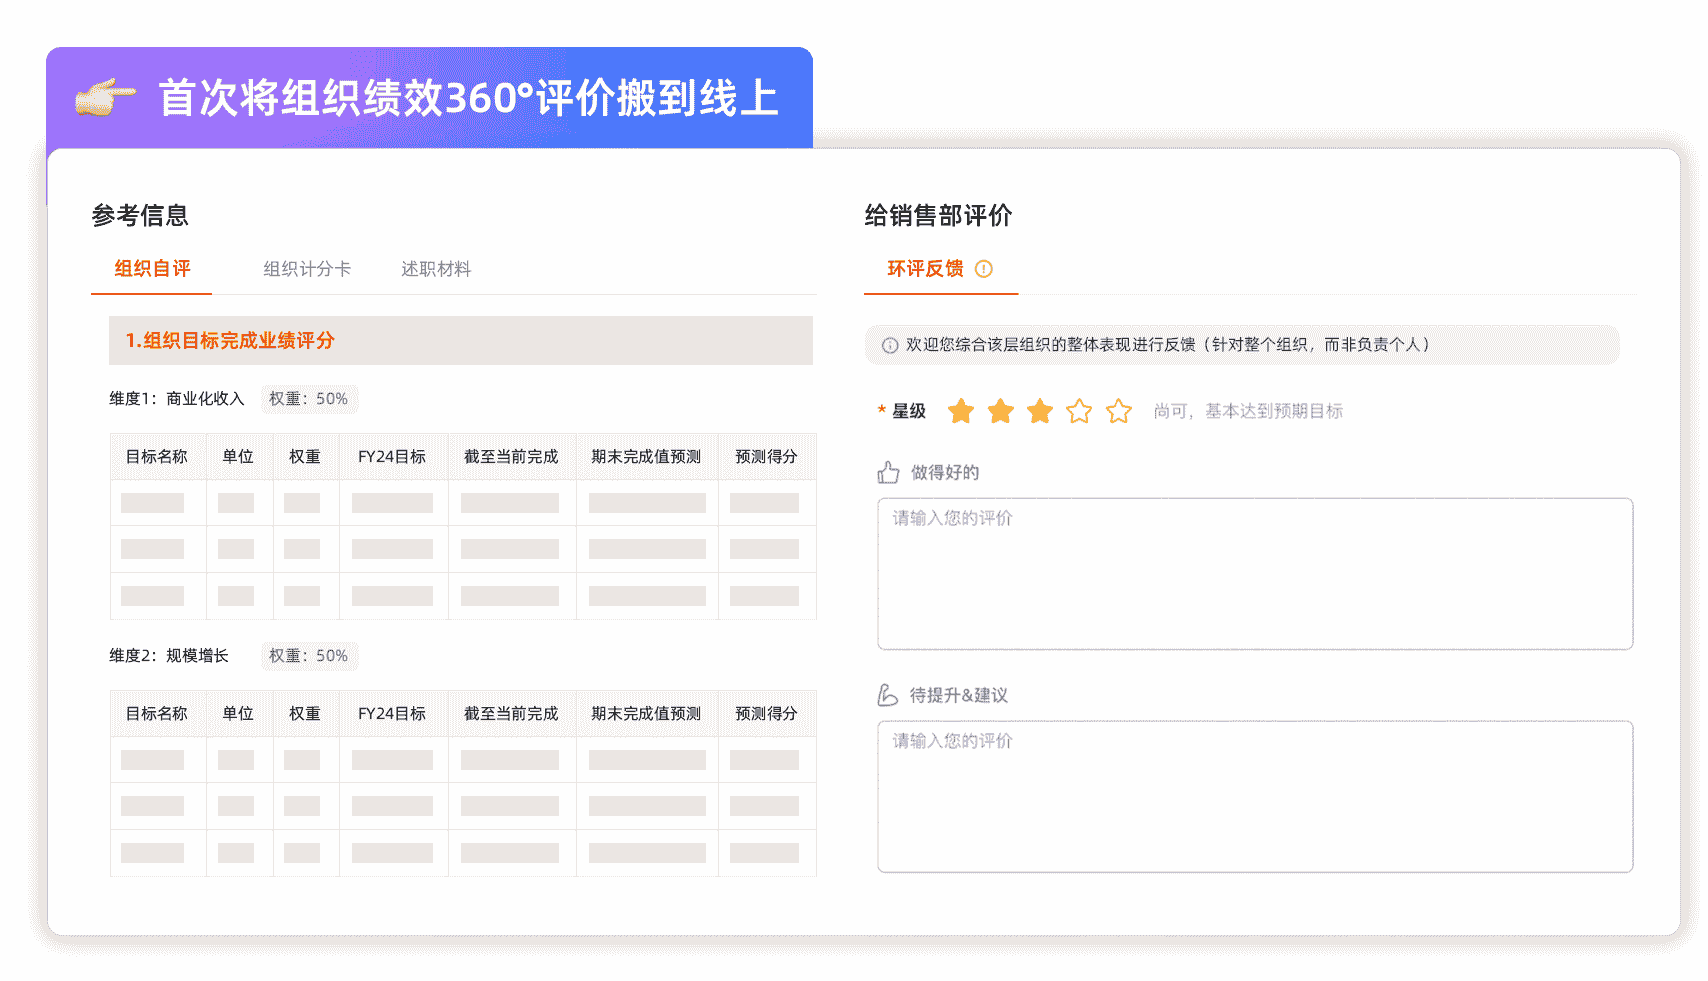Image resolution: width=1708 pixels, height=981 pixels.
Task: Select the 环评反馈 tab
Action: tap(925, 269)
